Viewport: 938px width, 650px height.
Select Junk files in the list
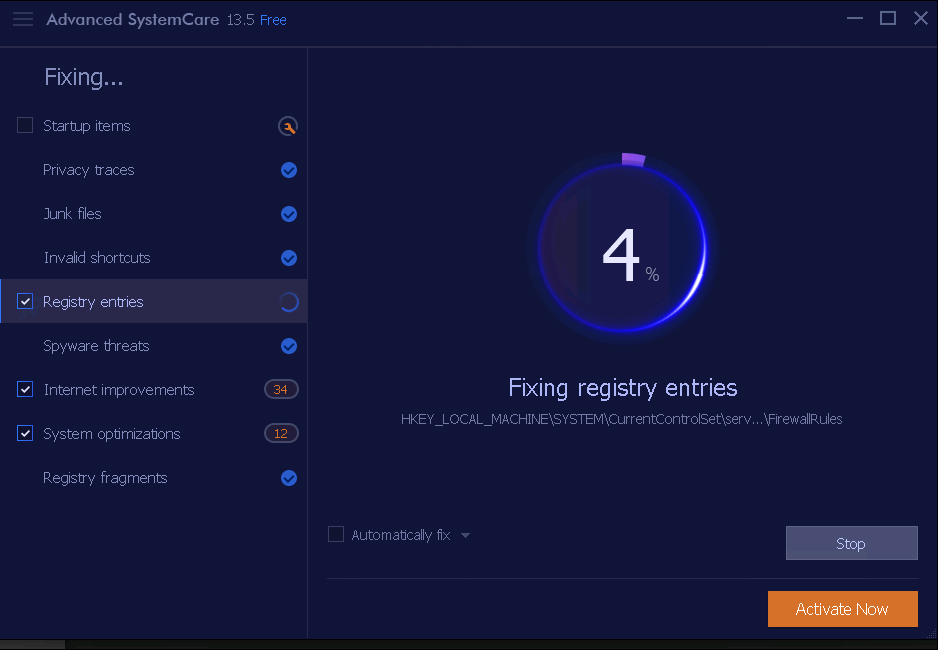(x=154, y=213)
